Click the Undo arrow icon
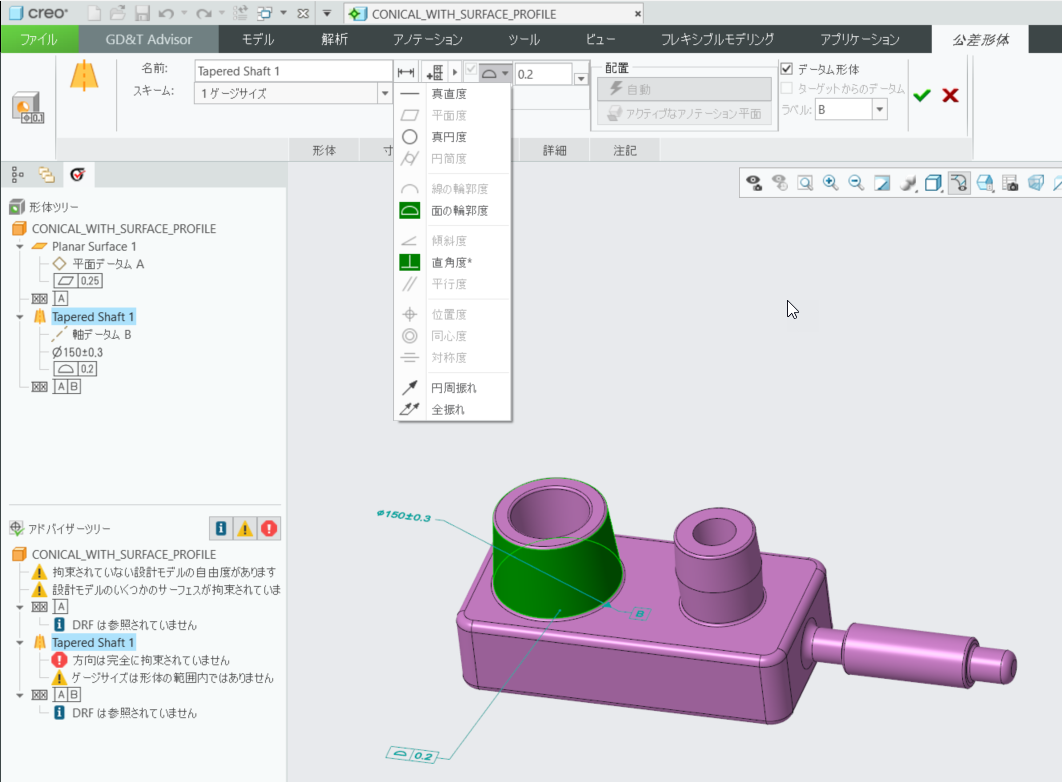The image size is (1062, 782). pos(165,14)
